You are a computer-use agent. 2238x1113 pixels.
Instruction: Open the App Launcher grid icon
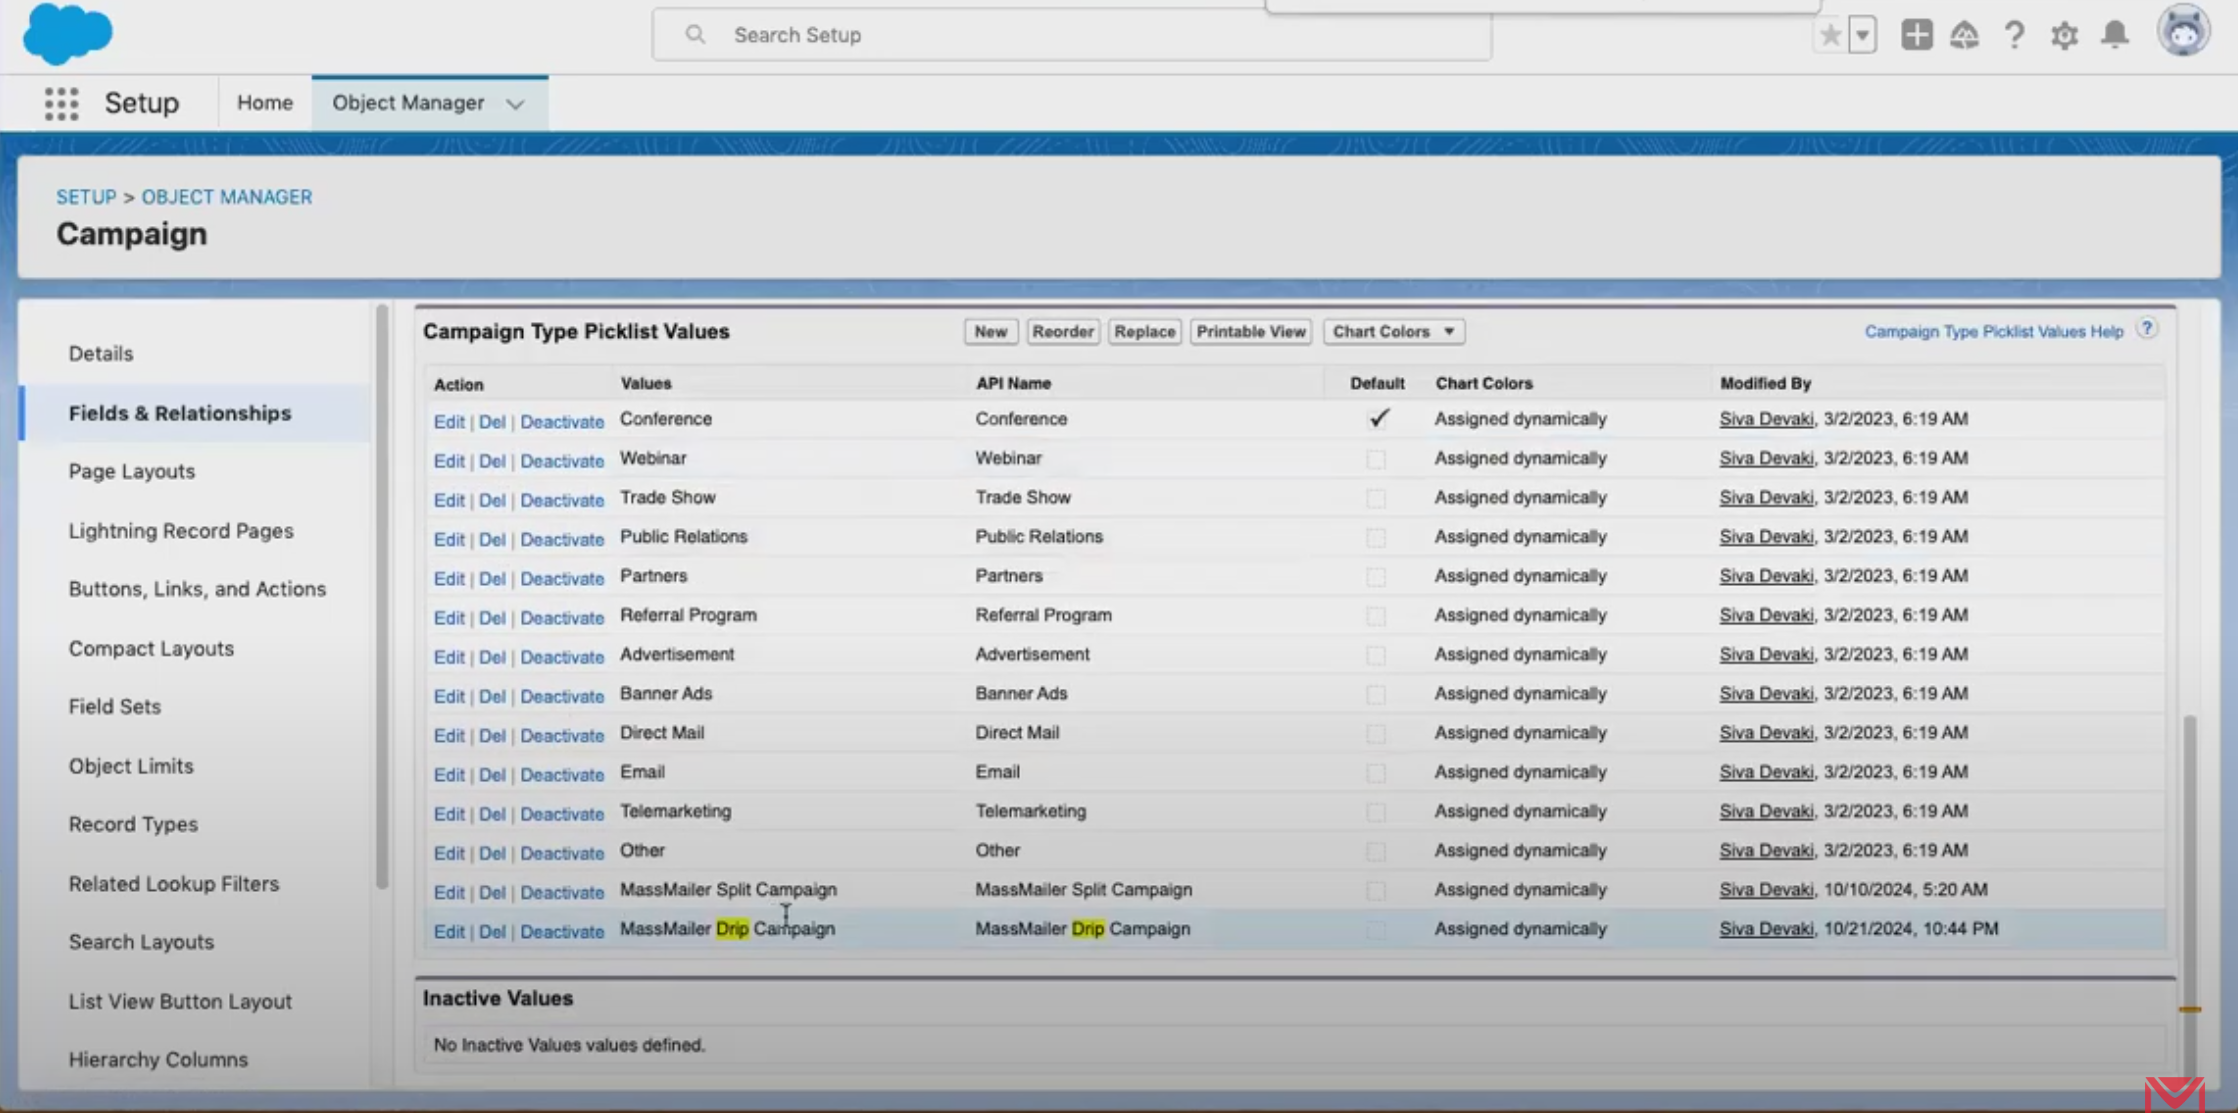tap(61, 103)
